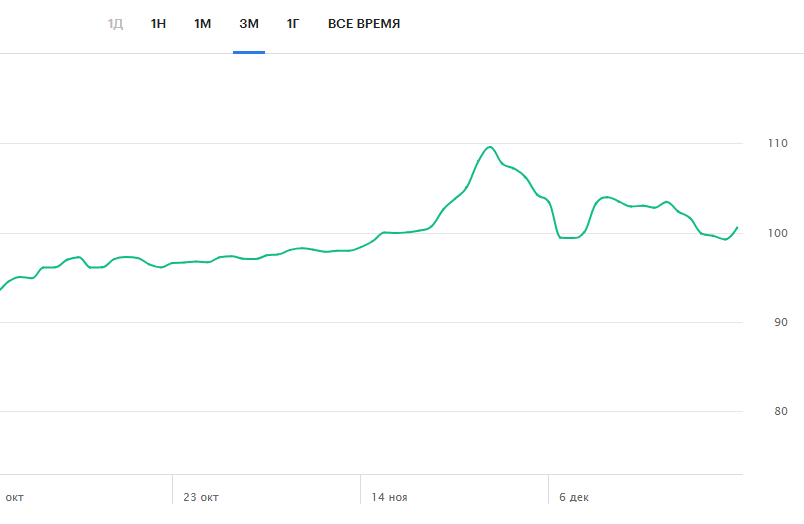Click the 110 price axis label

tap(777, 143)
